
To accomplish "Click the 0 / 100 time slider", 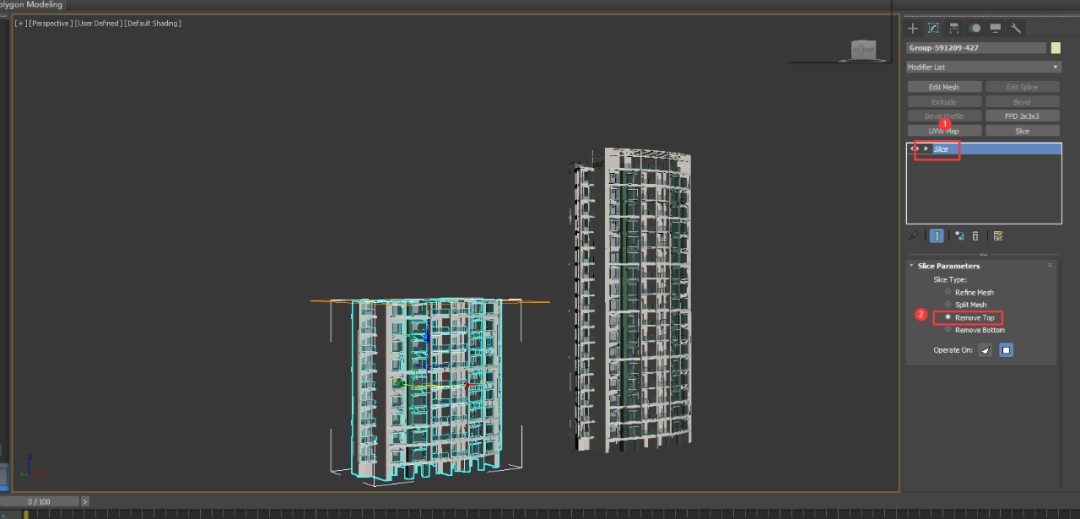I will (x=40, y=501).
